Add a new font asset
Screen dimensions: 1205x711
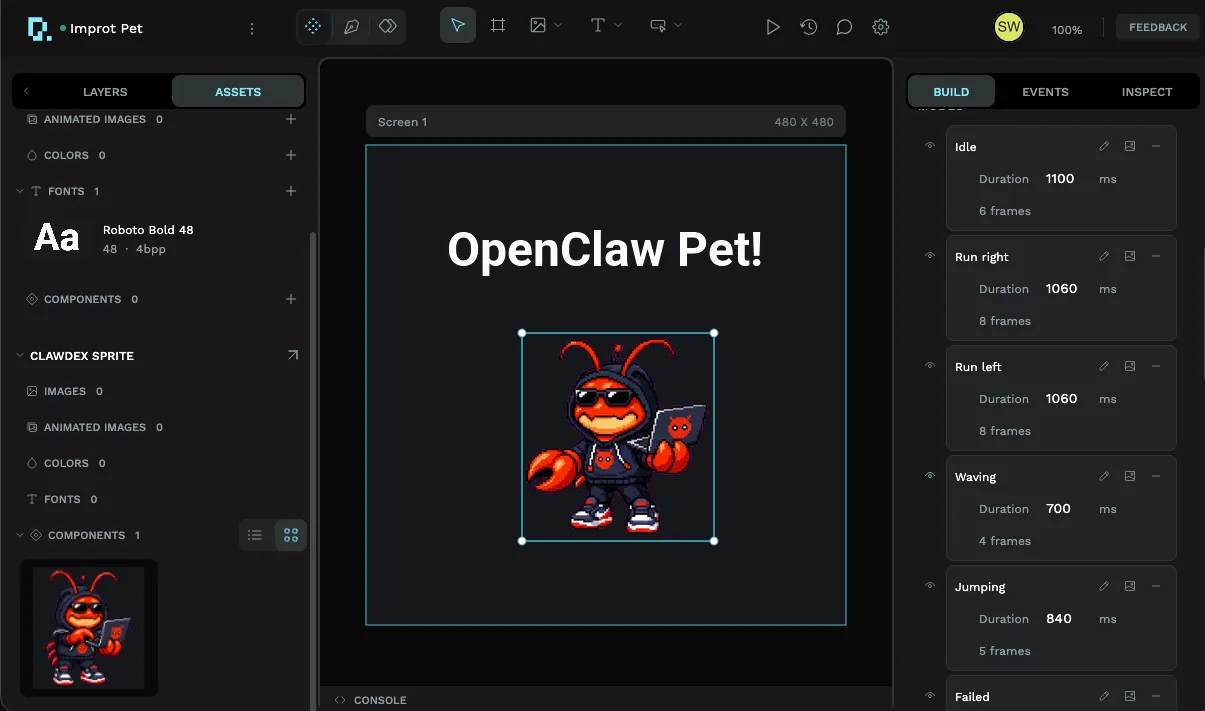[x=291, y=191]
